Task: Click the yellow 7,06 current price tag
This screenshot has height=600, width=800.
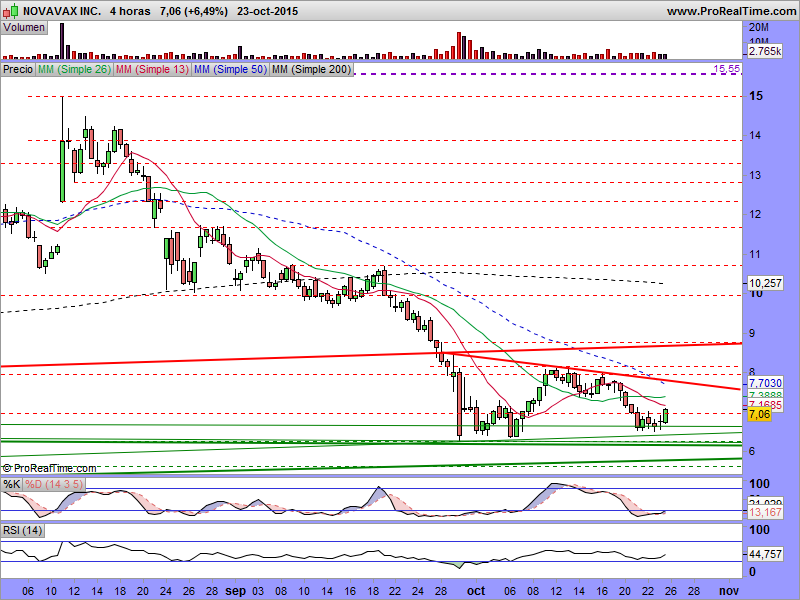Action: click(x=759, y=414)
